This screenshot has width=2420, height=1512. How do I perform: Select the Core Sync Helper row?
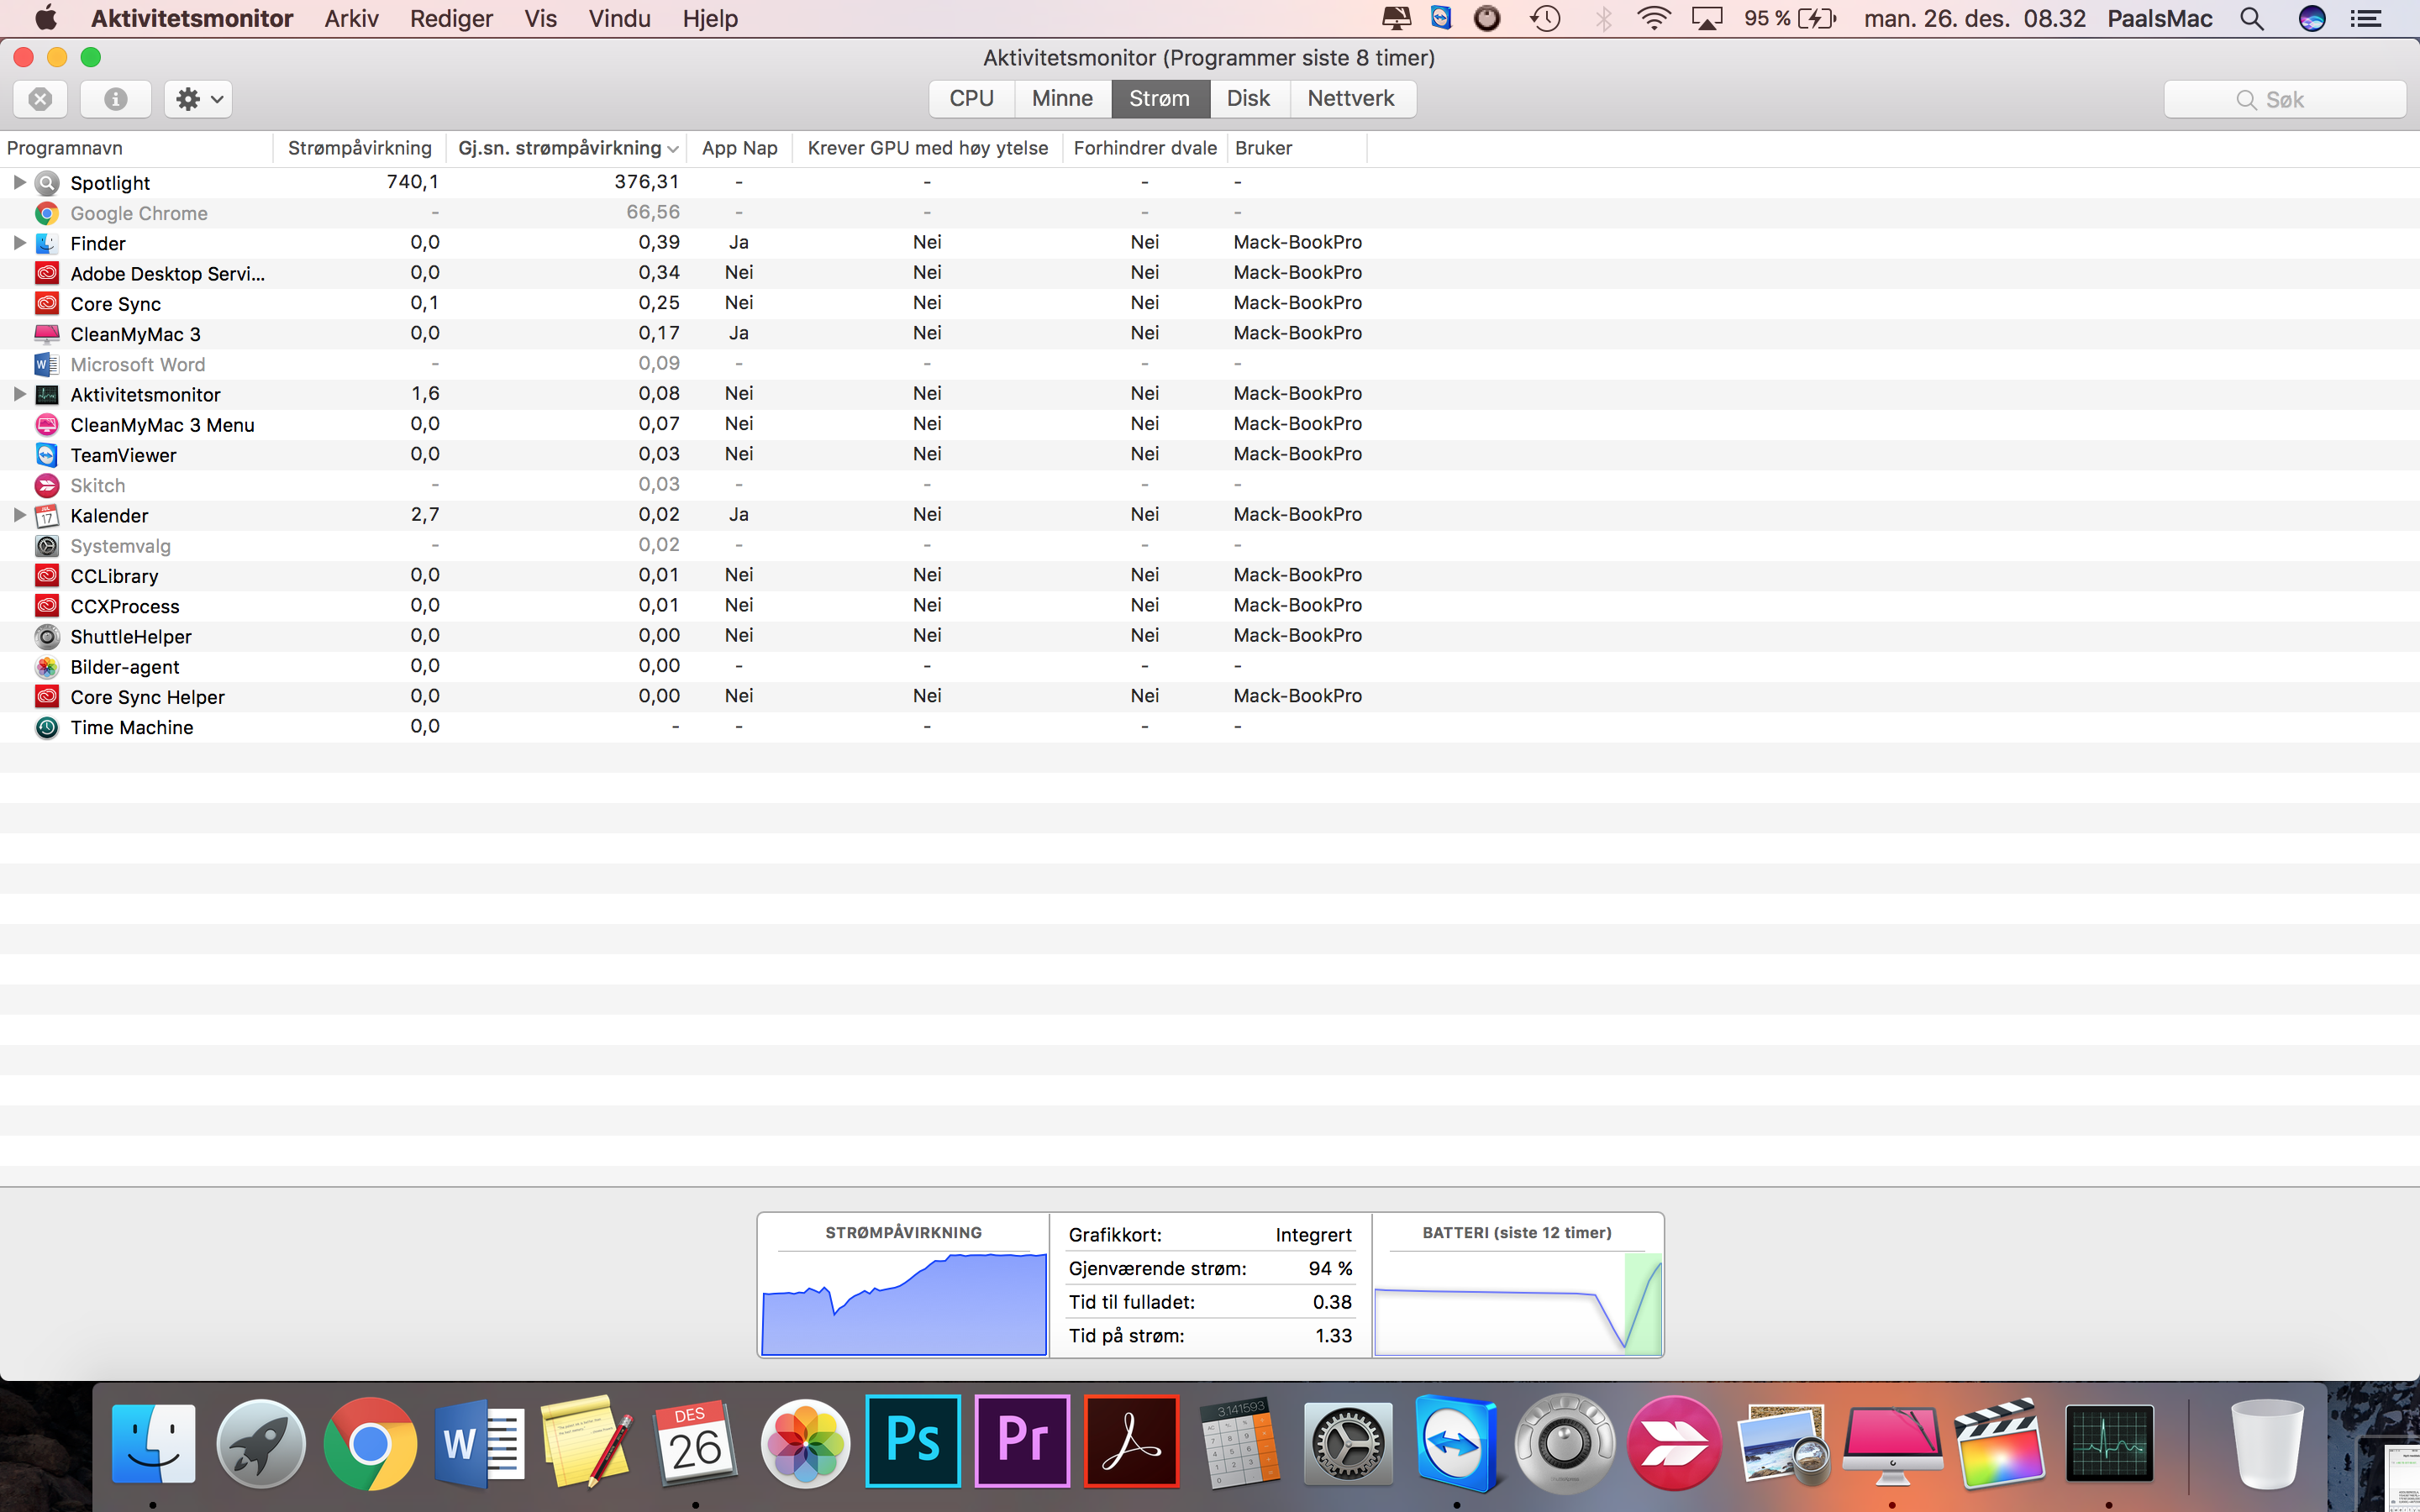1210,697
